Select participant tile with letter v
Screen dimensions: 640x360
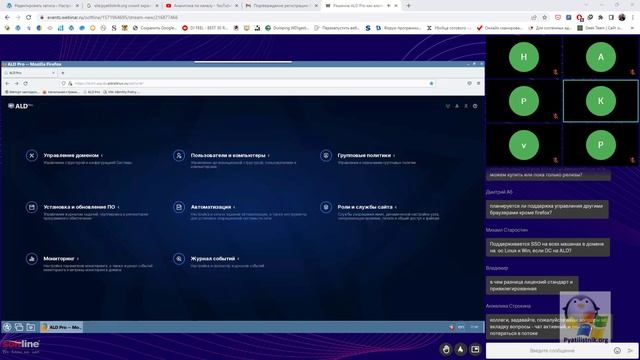(x=524, y=145)
